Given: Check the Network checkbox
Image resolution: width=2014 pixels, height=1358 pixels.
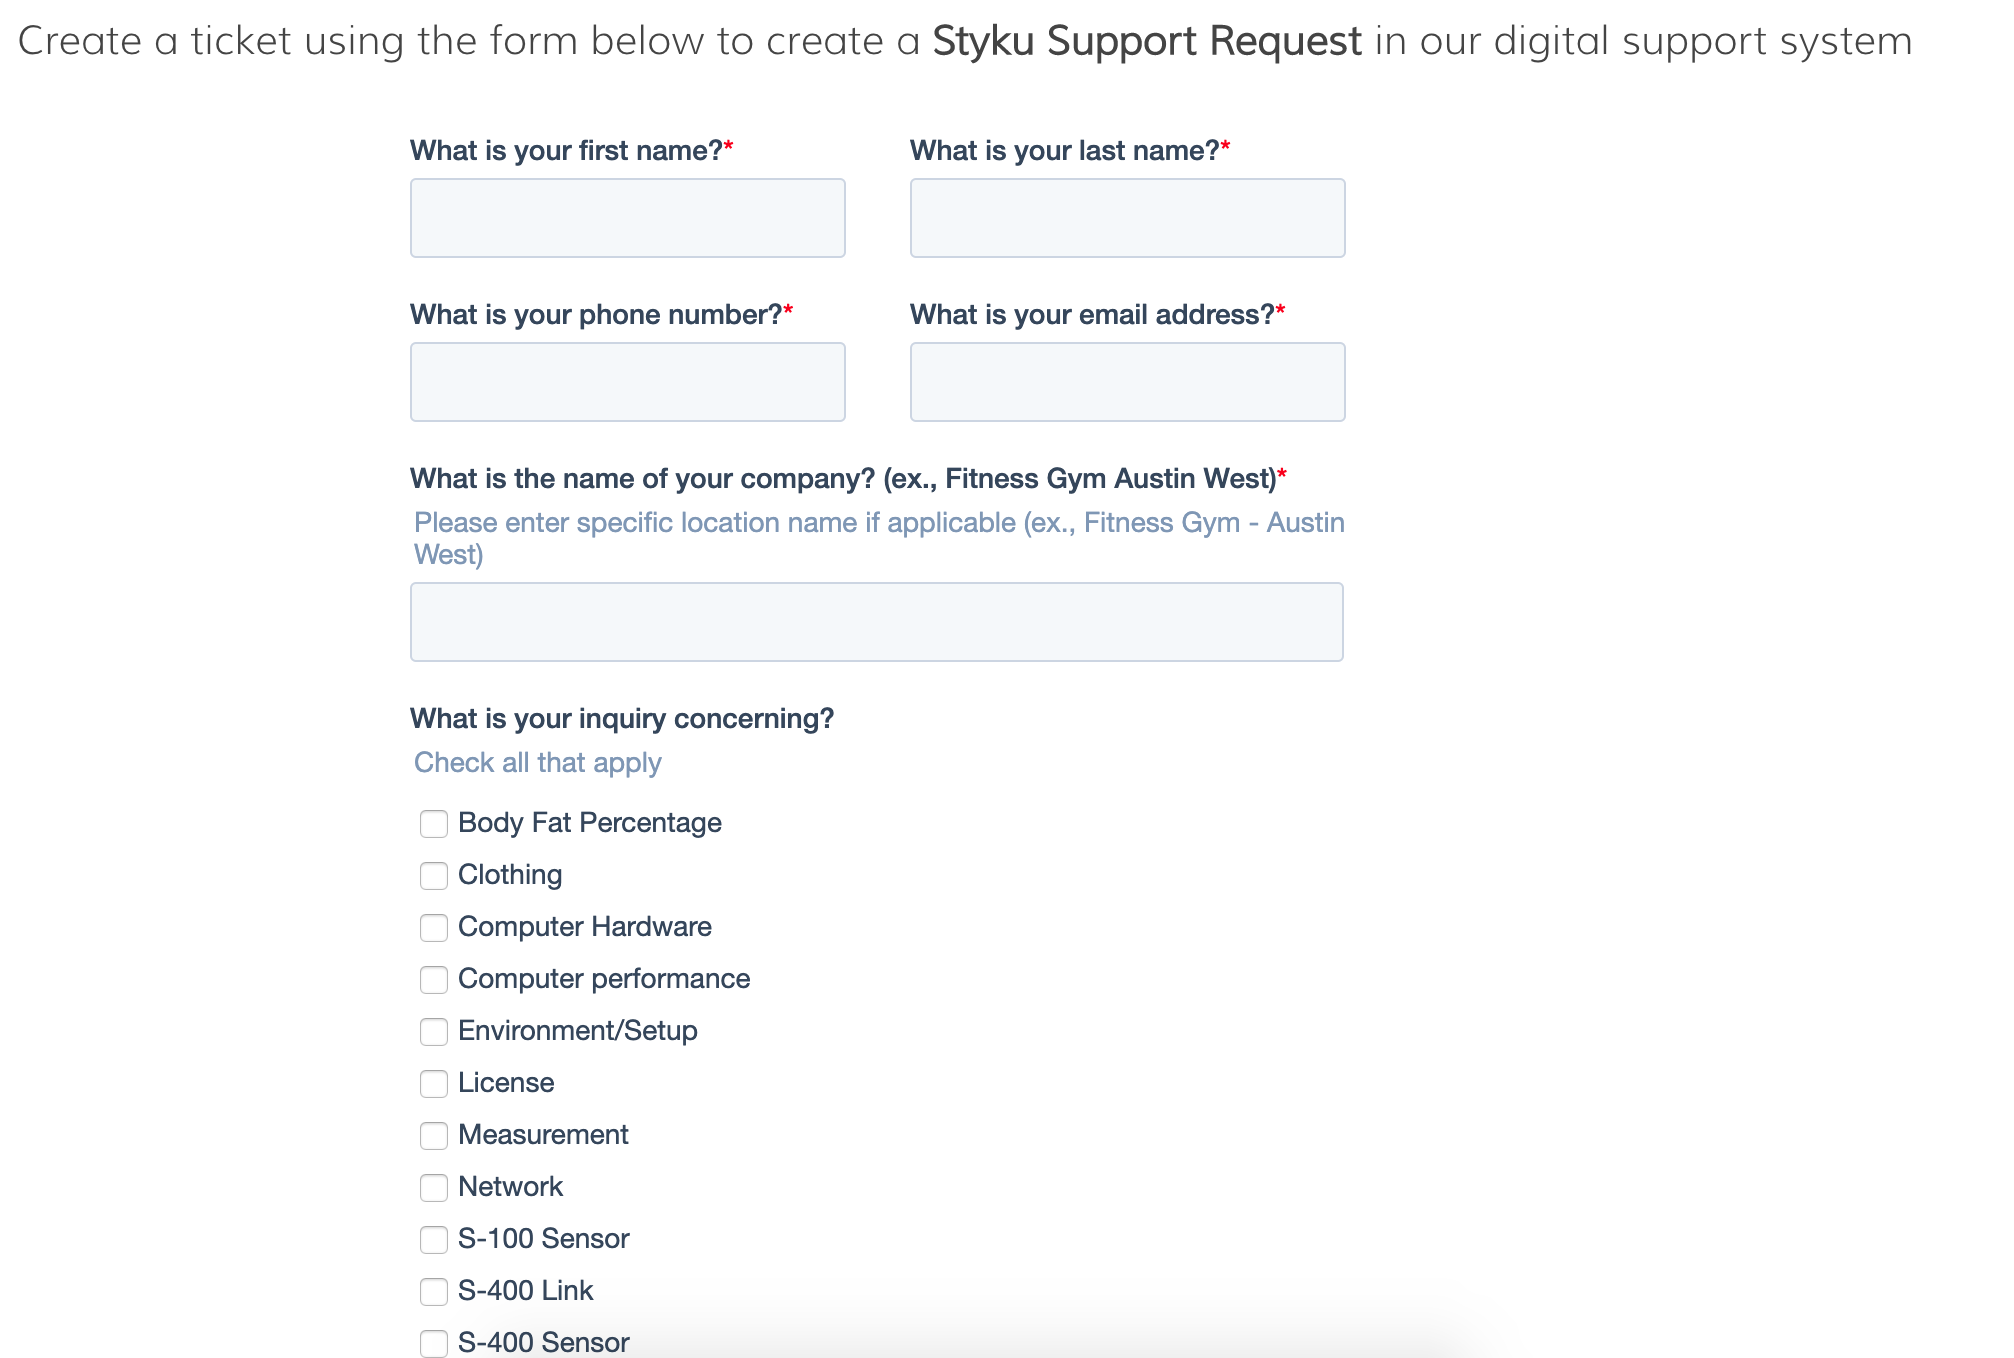Looking at the screenshot, I should 434,1188.
